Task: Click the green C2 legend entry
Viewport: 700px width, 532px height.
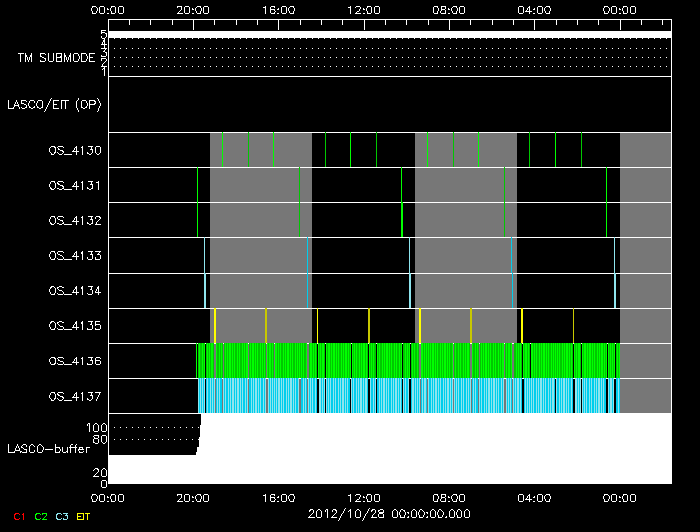Action: pos(41,516)
